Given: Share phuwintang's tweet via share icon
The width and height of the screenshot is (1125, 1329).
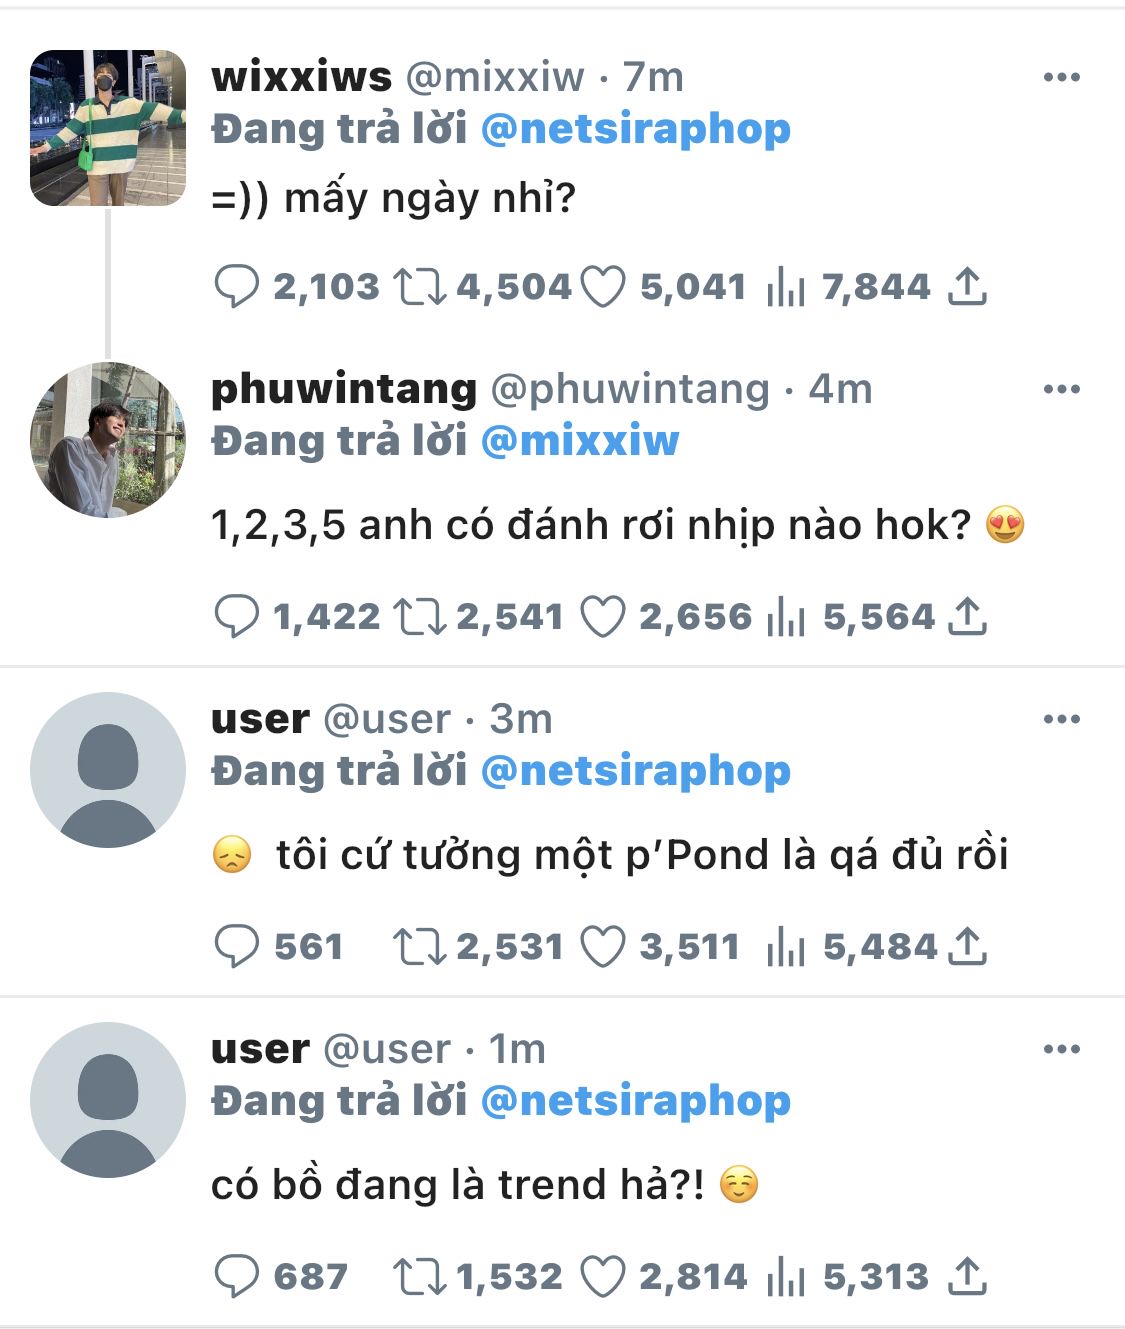Looking at the screenshot, I should pos(967,617).
